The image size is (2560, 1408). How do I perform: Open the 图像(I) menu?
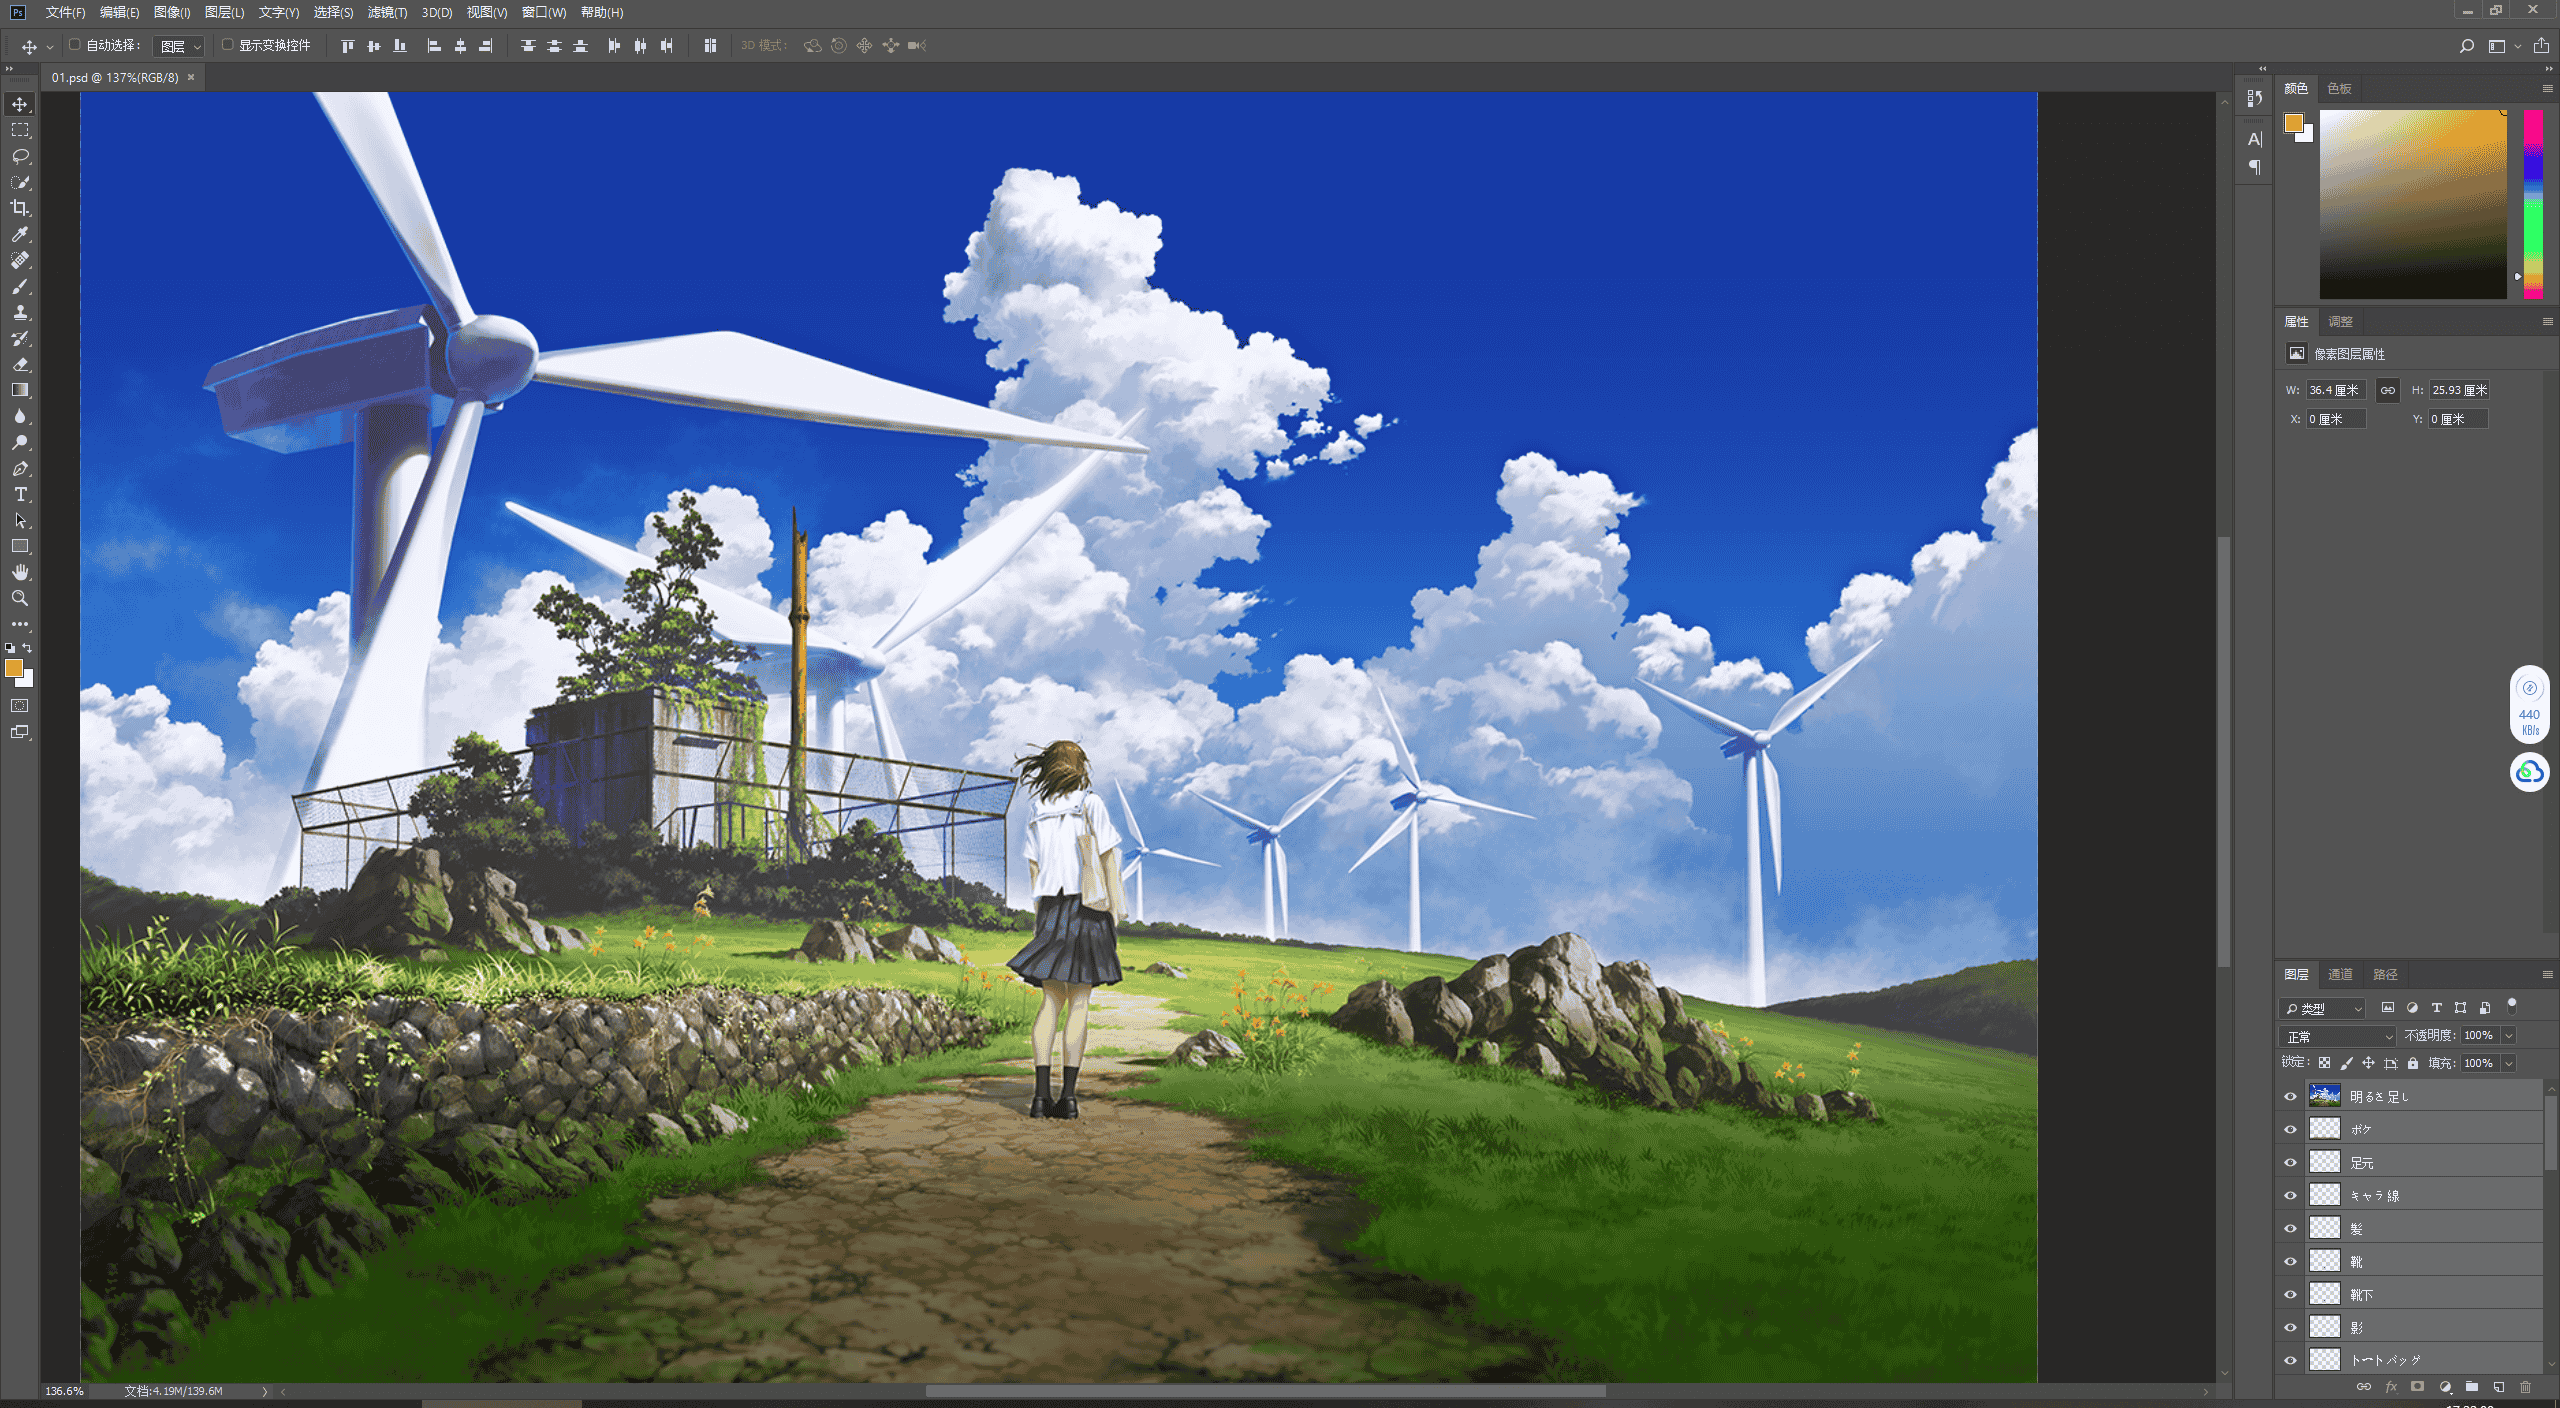coord(172,12)
